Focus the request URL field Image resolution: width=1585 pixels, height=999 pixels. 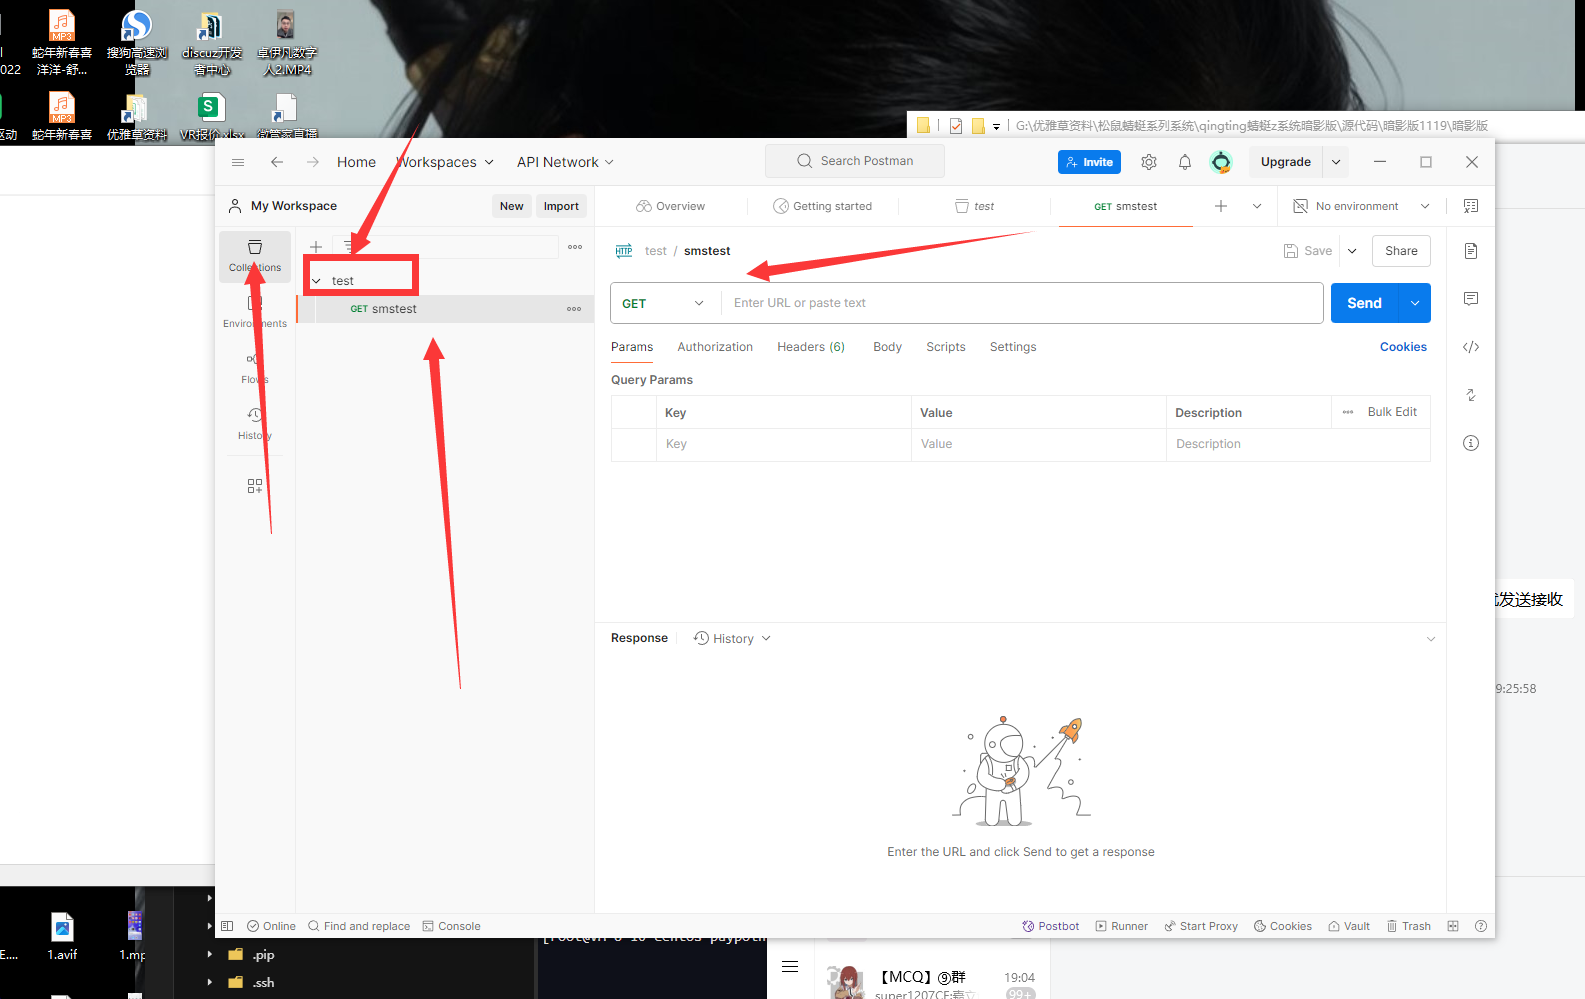coord(1022,303)
